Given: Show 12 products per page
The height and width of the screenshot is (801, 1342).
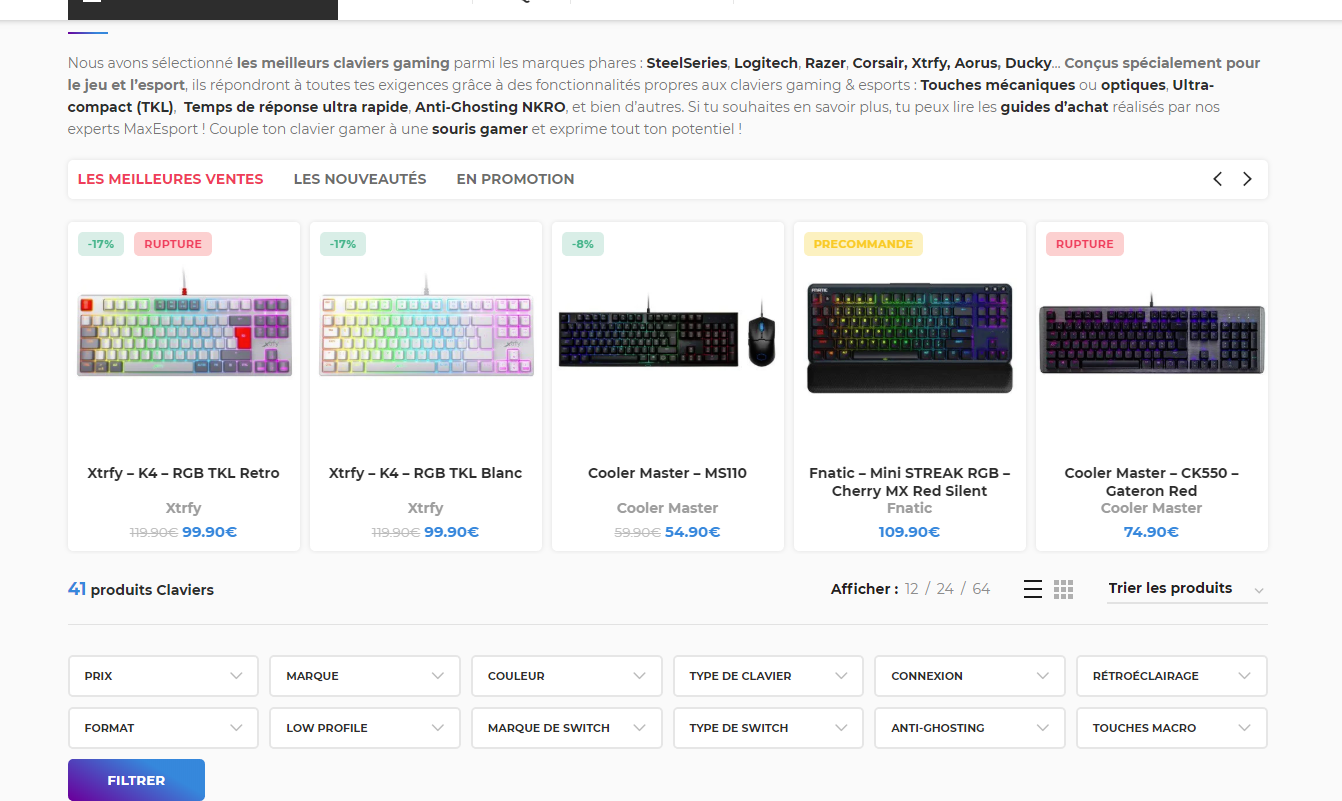Looking at the screenshot, I should (x=912, y=589).
